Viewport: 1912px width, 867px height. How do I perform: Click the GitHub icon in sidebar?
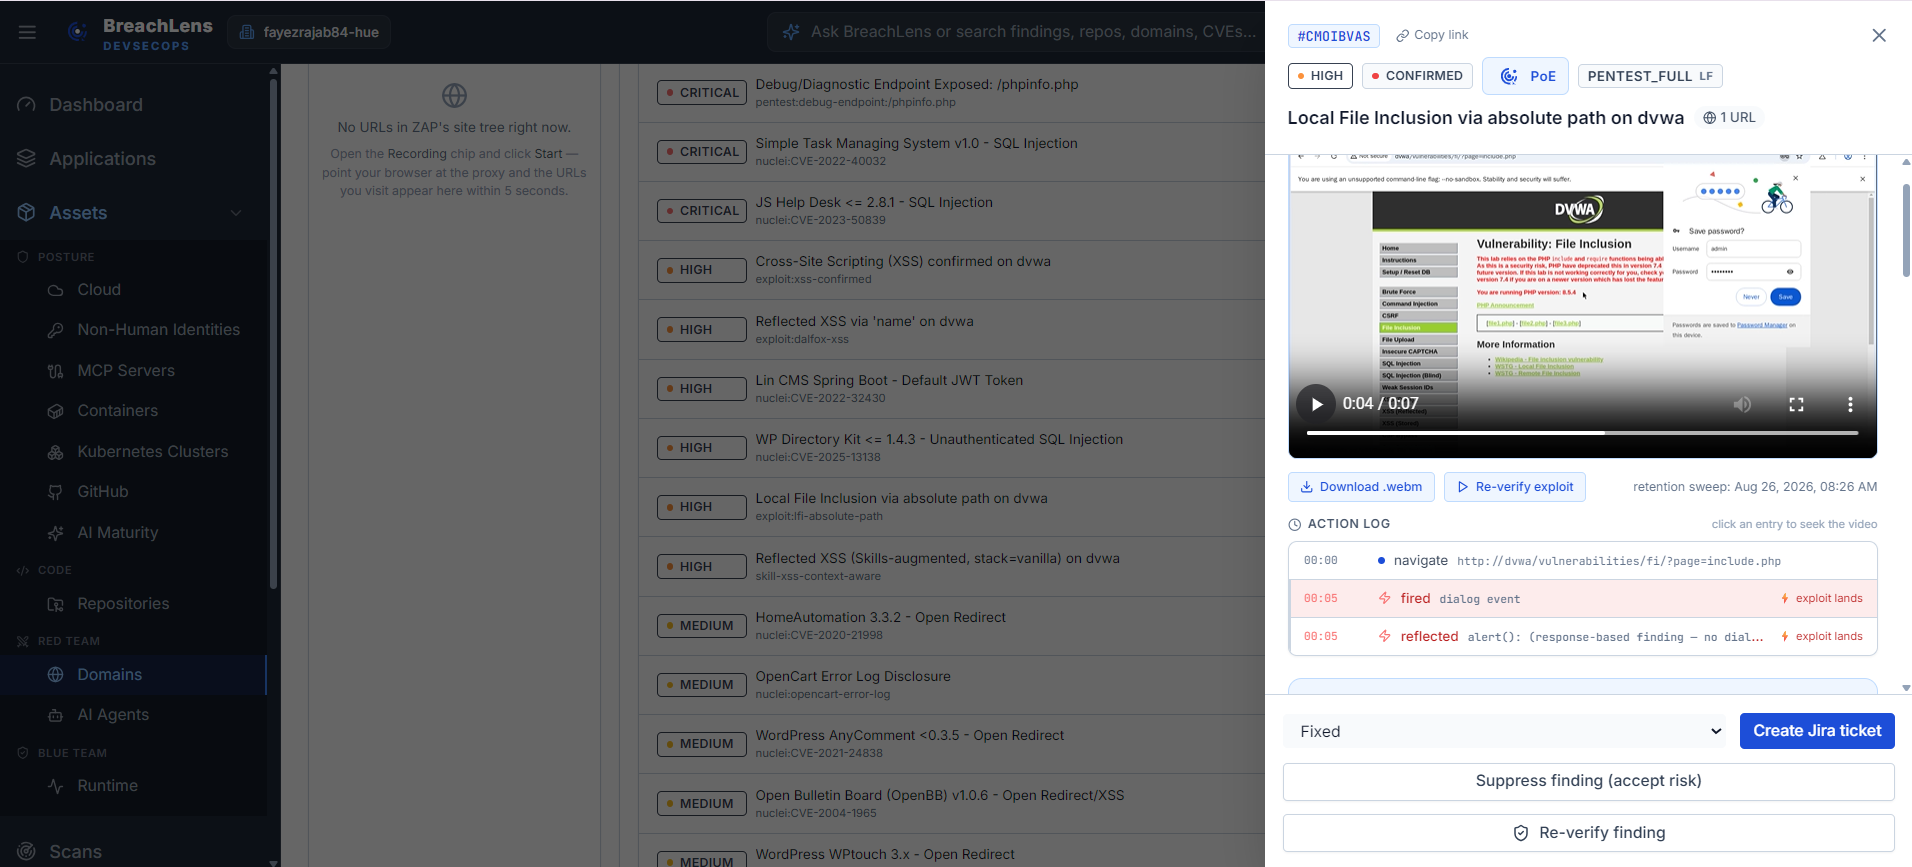pos(56,492)
